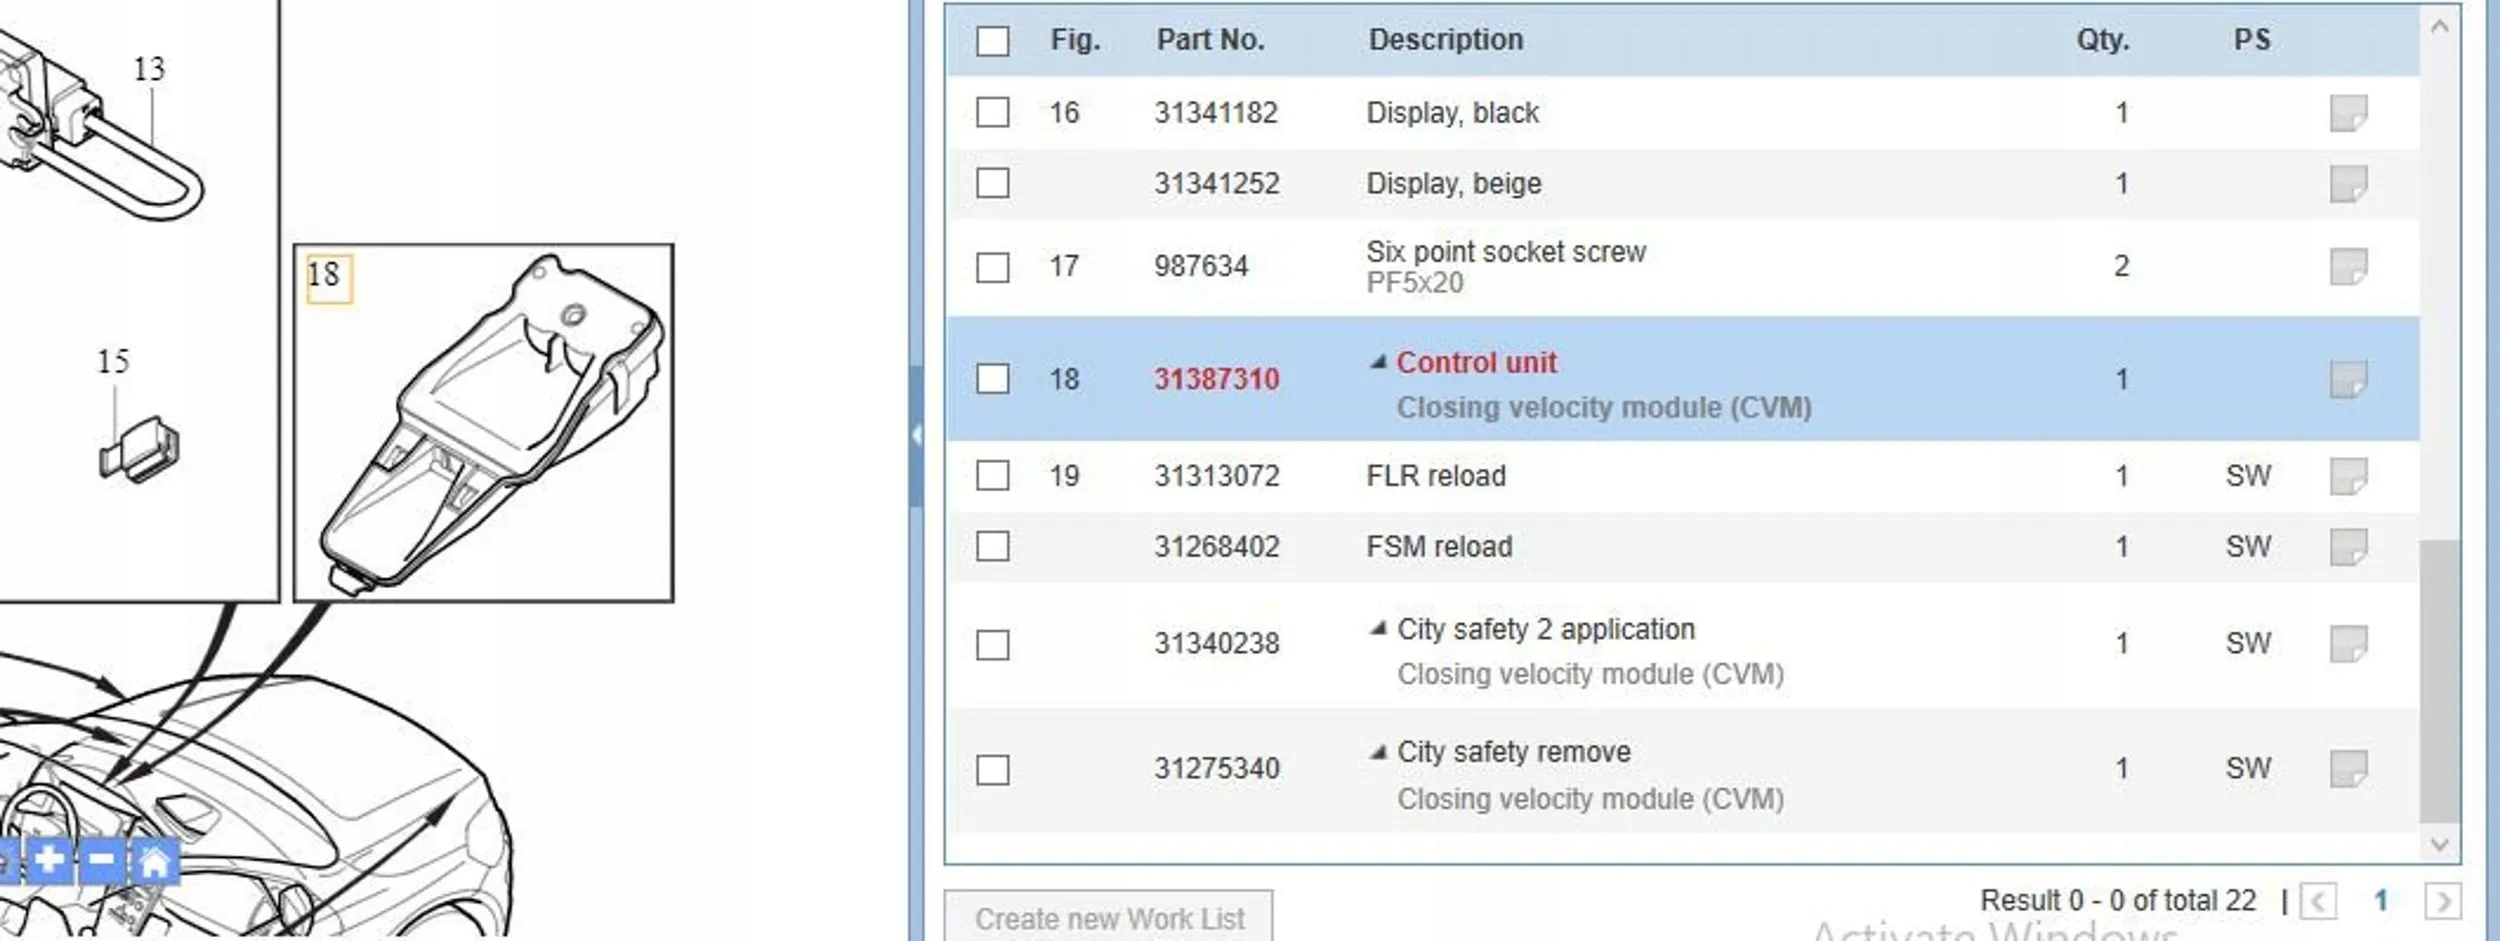2500x941 pixels.
Task: Select page 1 in pagination
Action: click(2381, 901)
